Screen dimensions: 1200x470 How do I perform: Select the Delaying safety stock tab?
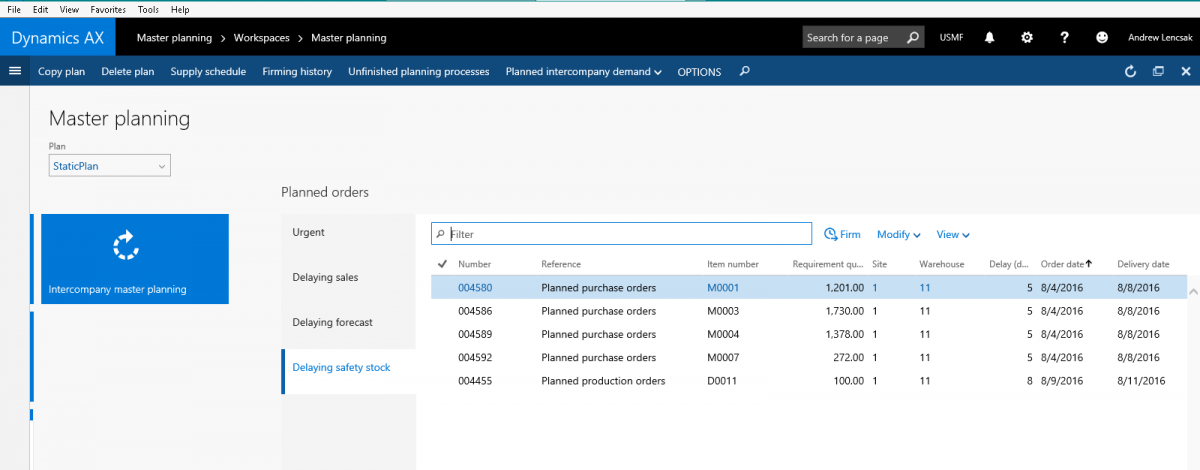coord(349,368)
